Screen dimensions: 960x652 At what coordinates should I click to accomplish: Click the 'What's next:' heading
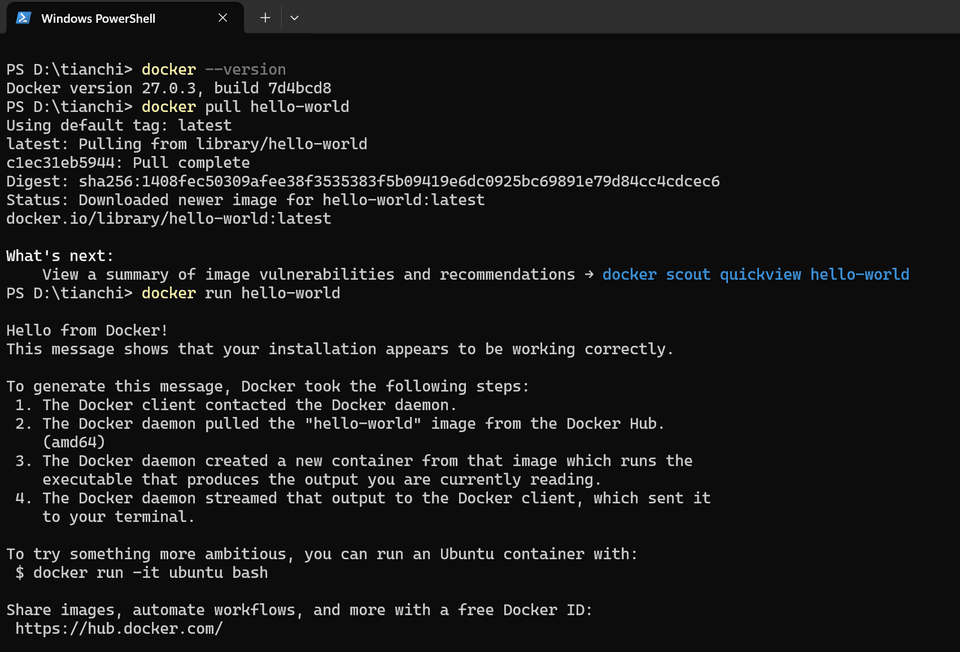[60, 256]
